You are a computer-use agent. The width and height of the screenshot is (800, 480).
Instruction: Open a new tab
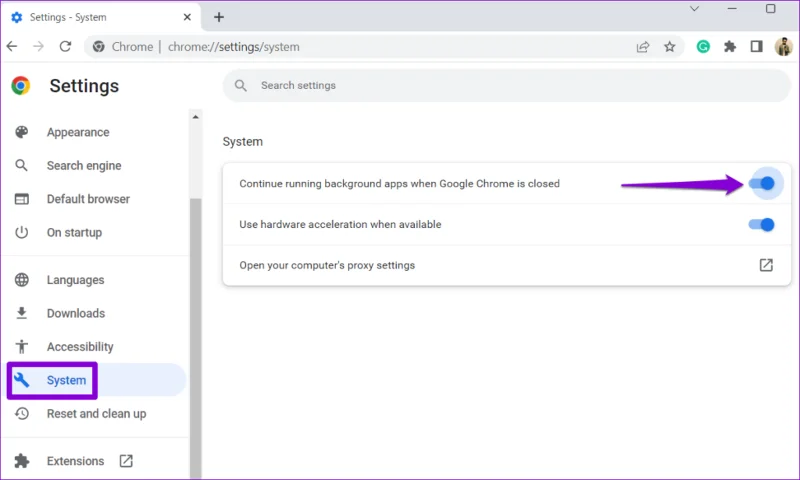coord(219,17)
